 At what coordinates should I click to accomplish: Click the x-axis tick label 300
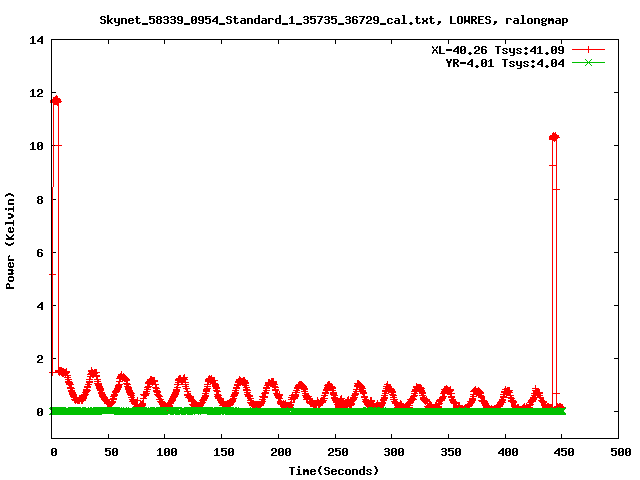coord(393,452)
